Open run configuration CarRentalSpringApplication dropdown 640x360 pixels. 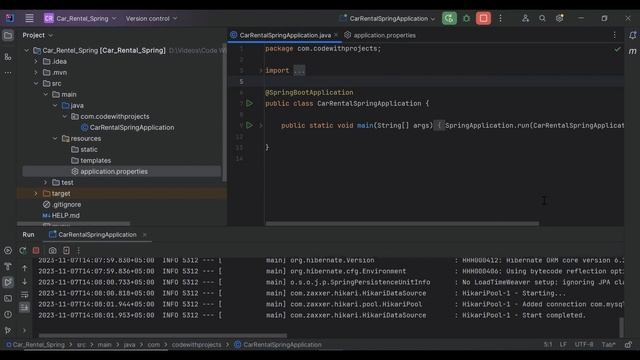click(x=387, y=18)
